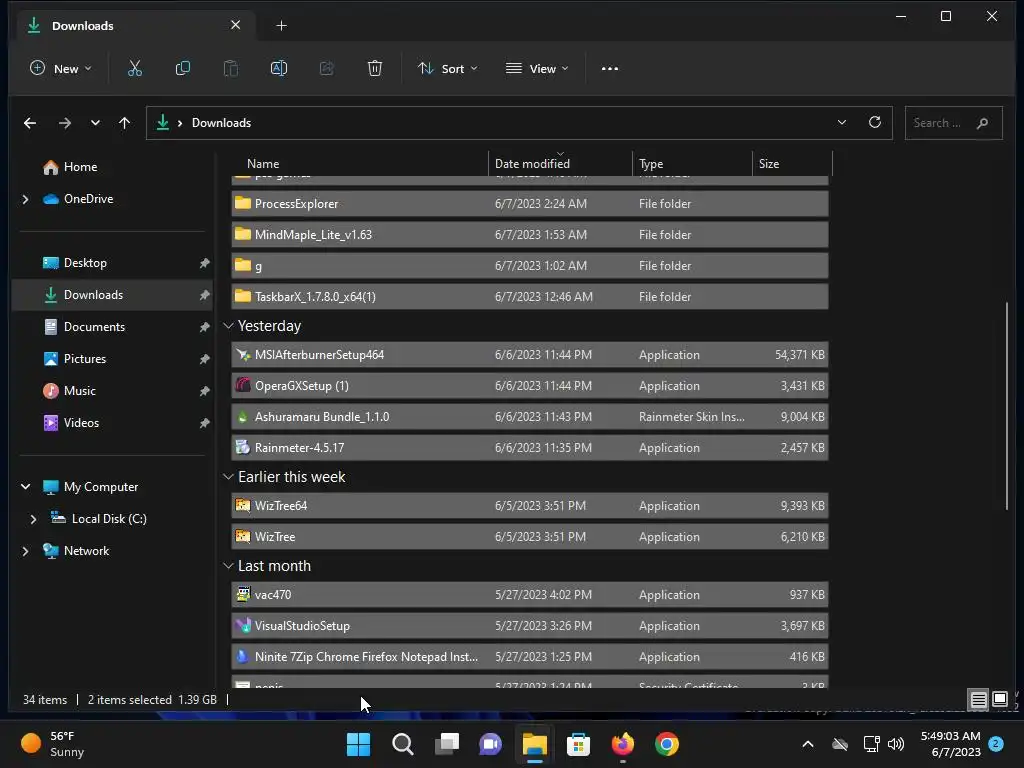Image resolution: width=1024 pixels, height=768 pixels.
Task: Expand Local Disk (C:) node
Action: click(33, 519)
